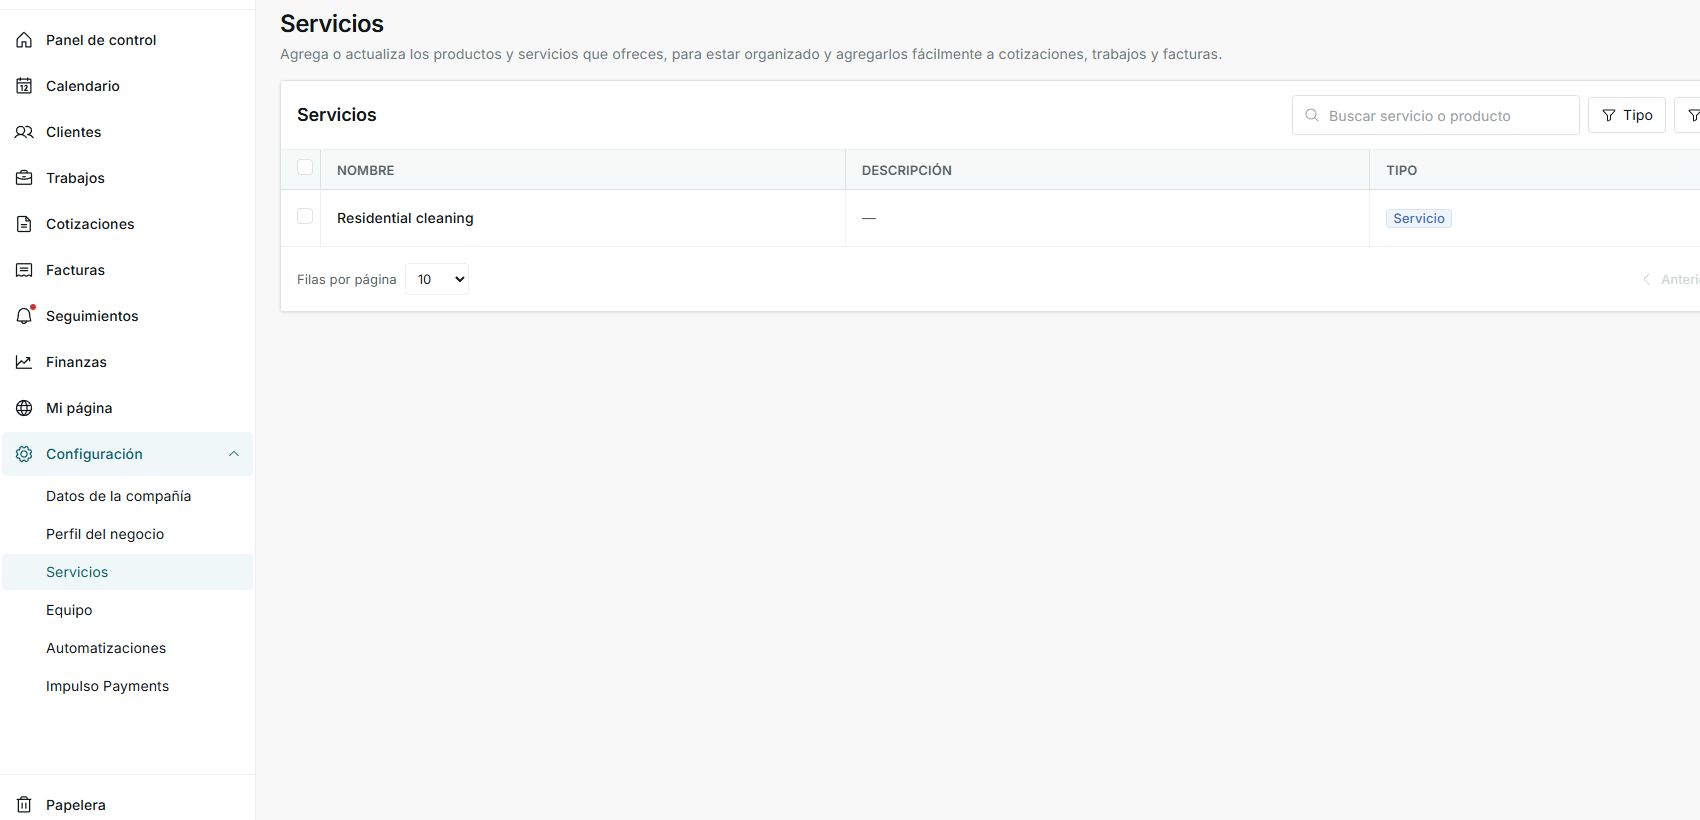Screen dimensions: 1700x820
Task: Focus the Buscar servicio o producto field
Action: 1435,115
